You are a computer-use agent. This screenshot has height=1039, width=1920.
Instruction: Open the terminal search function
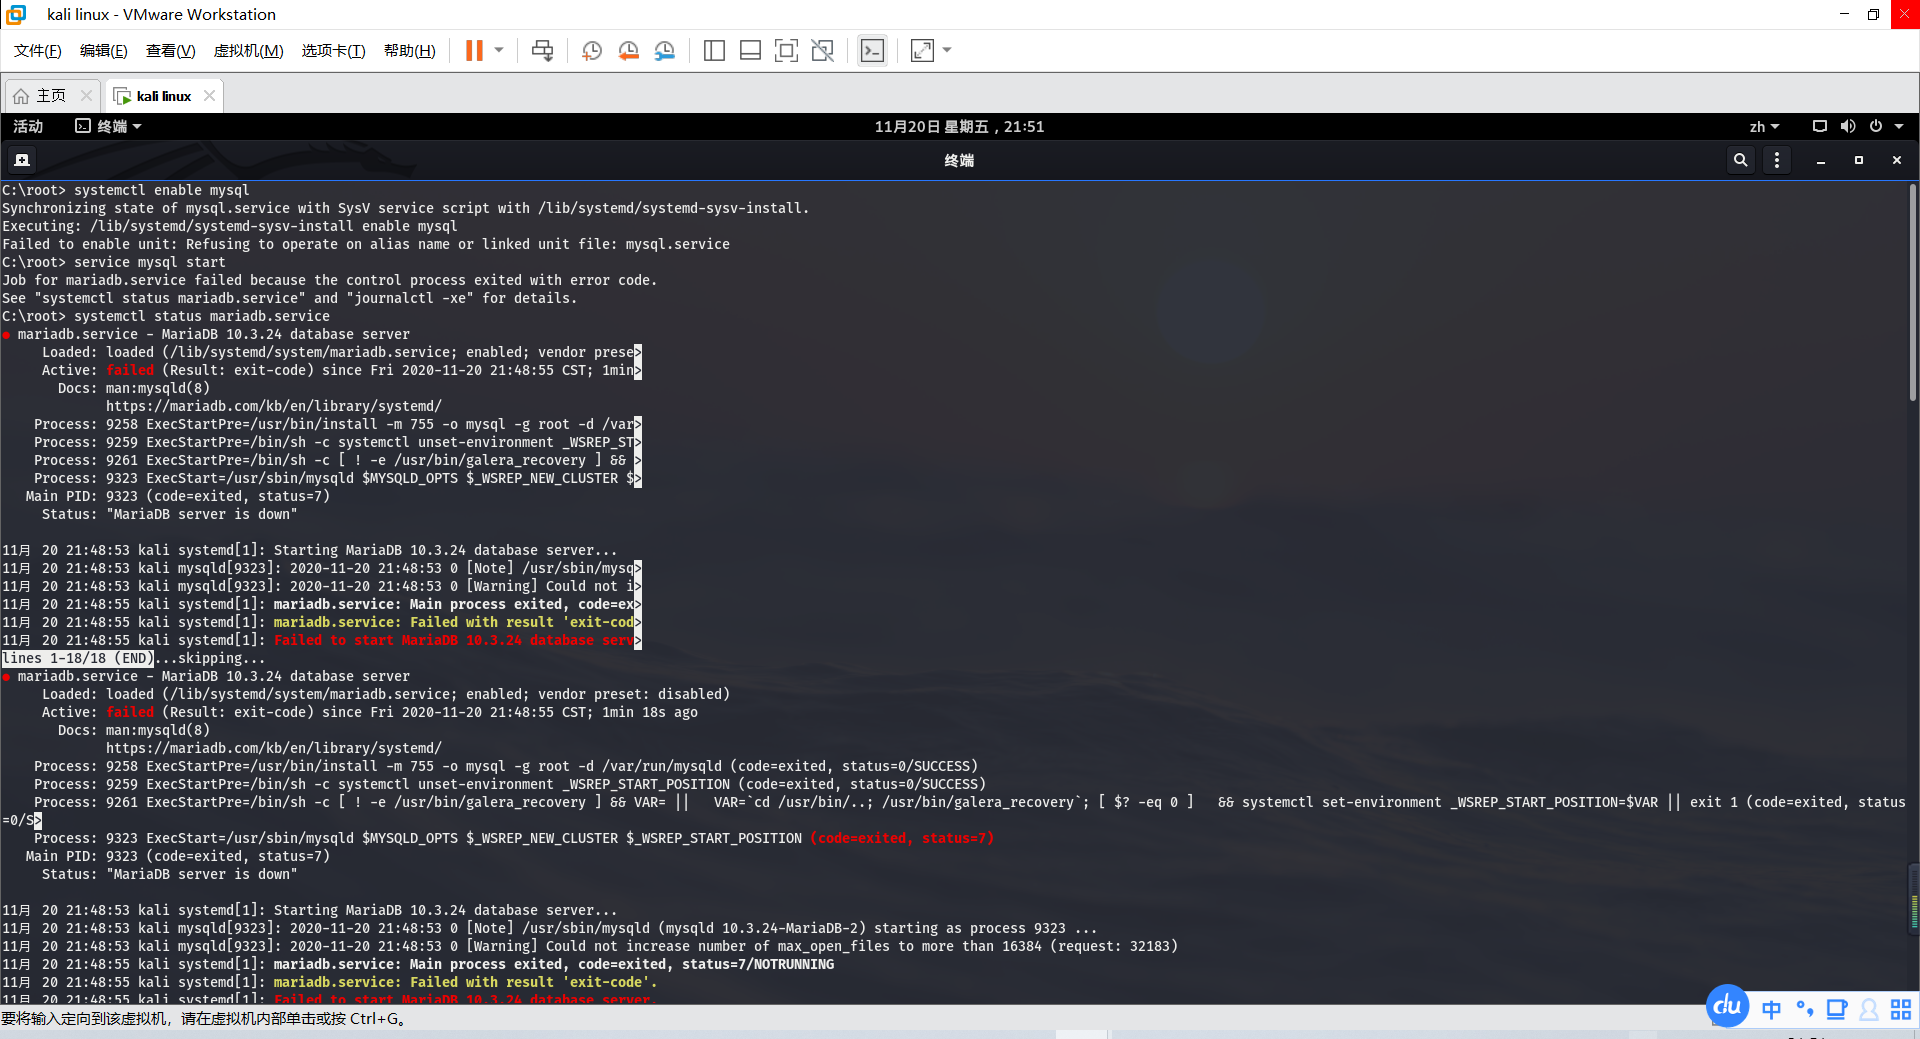(1740, 159)
